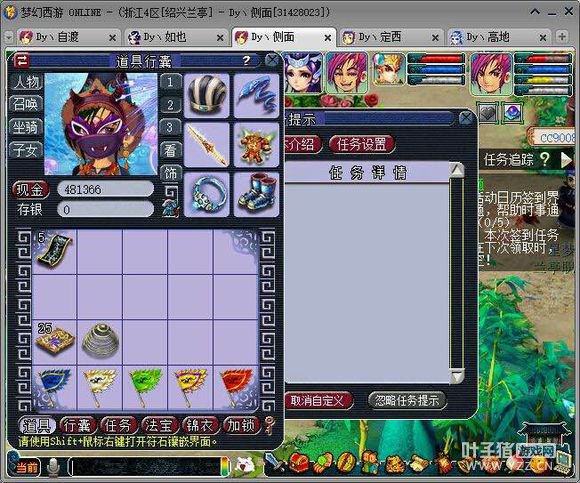Open the 召唤 summon tab
Screen dimensions: 580x483
point(26,104)
